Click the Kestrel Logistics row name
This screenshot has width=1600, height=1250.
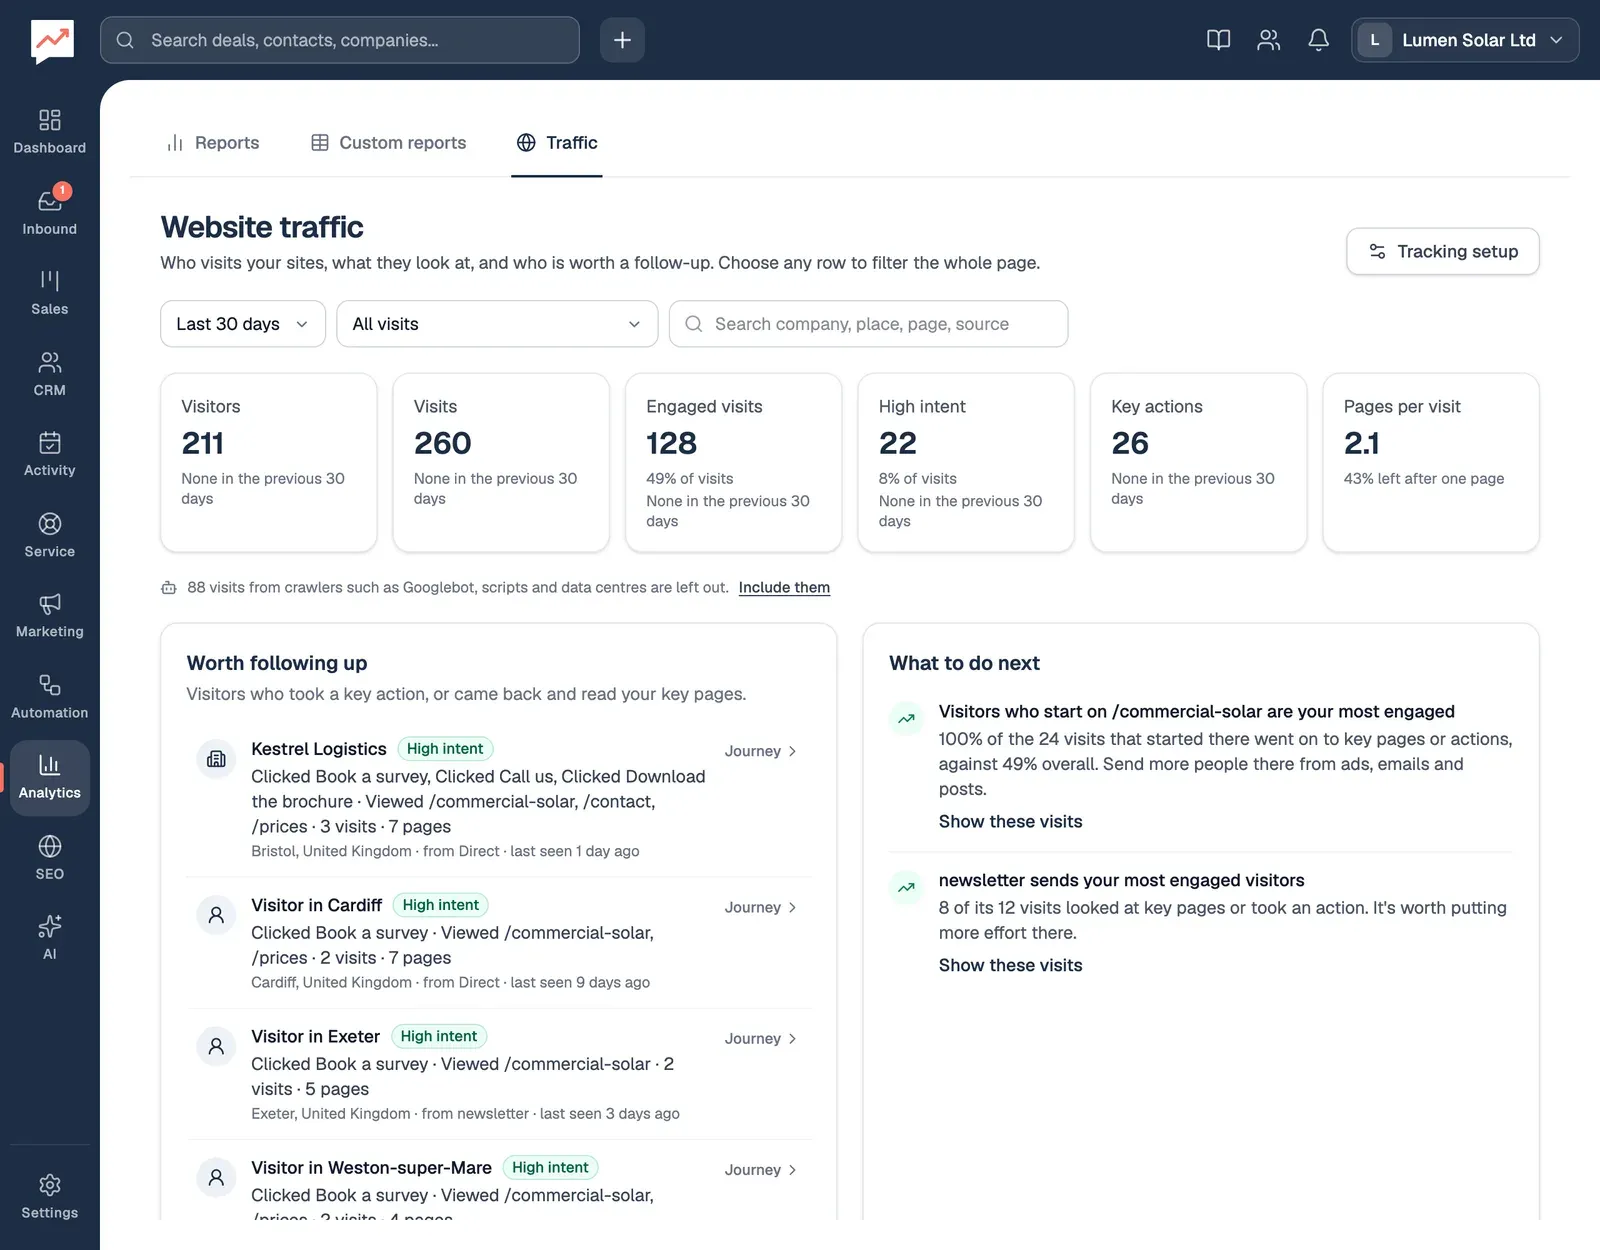[x=319, y=749]
